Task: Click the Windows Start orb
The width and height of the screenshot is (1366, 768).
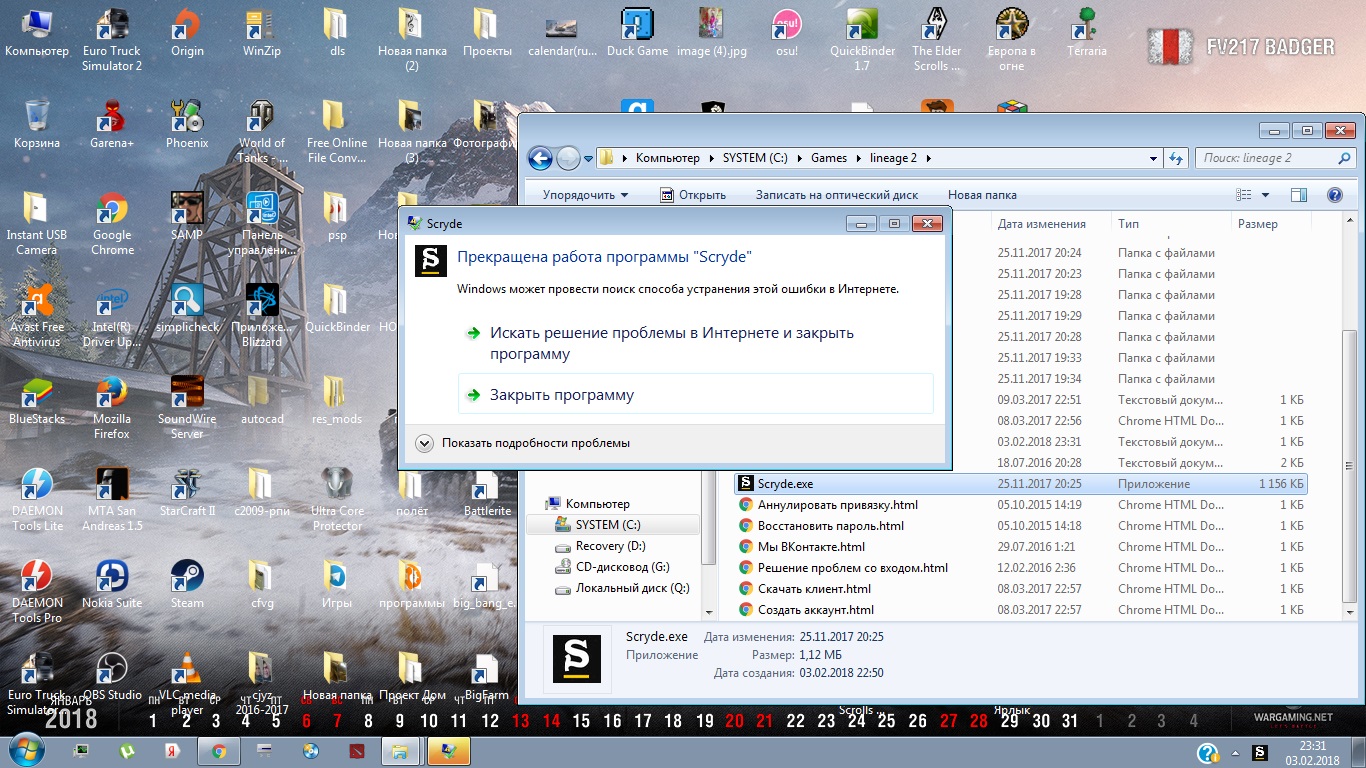Action: [25, 749]
